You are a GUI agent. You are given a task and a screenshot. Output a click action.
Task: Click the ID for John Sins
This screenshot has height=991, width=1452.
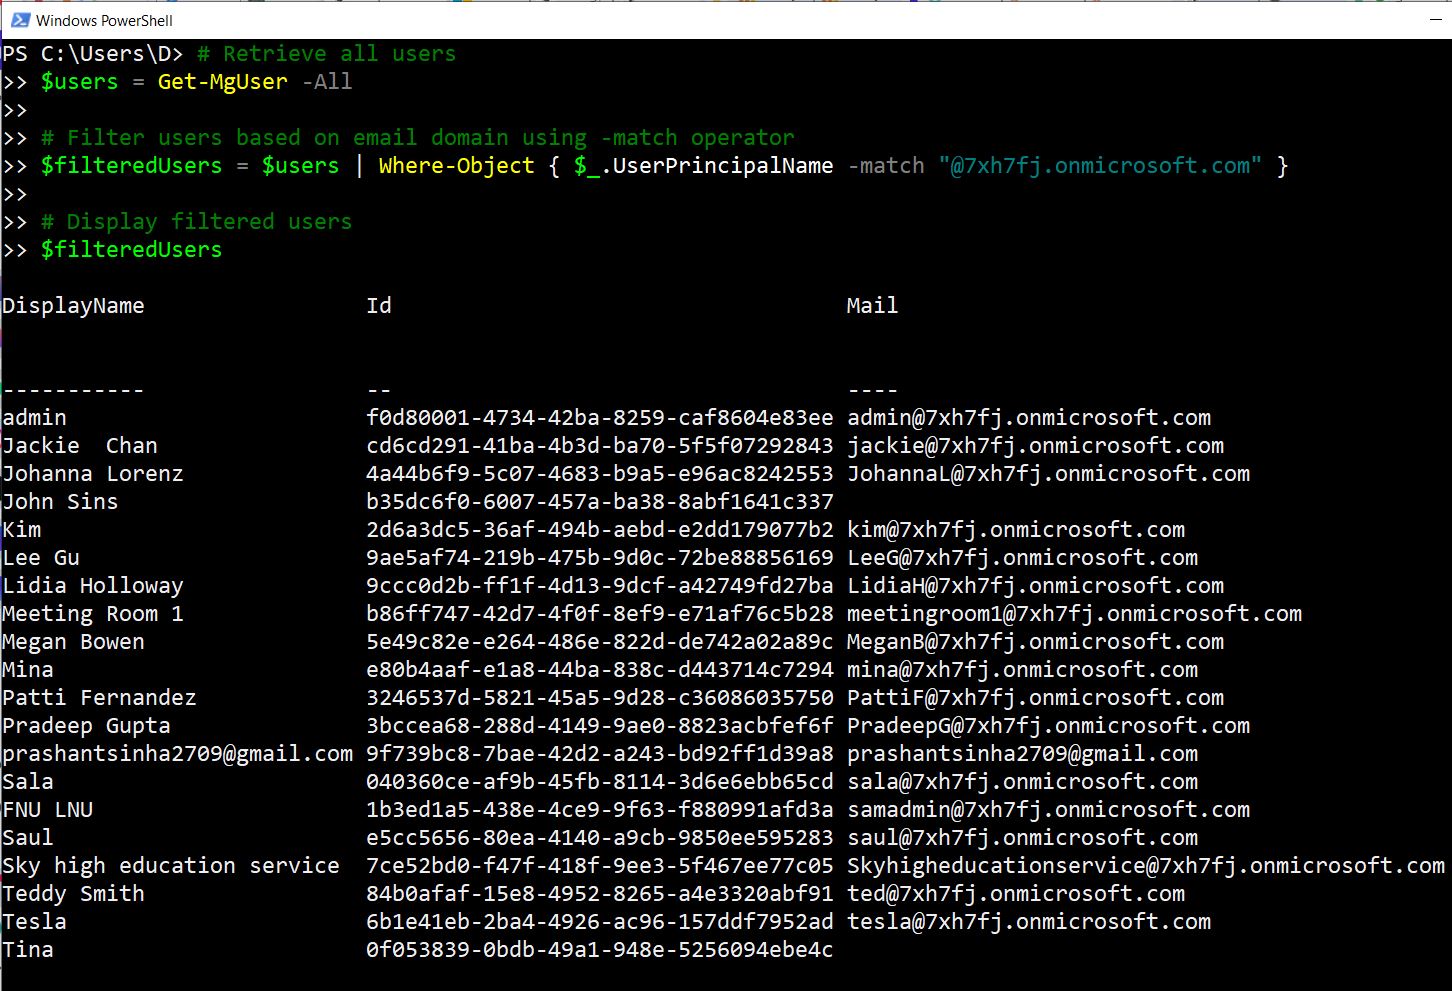point(599,502)
